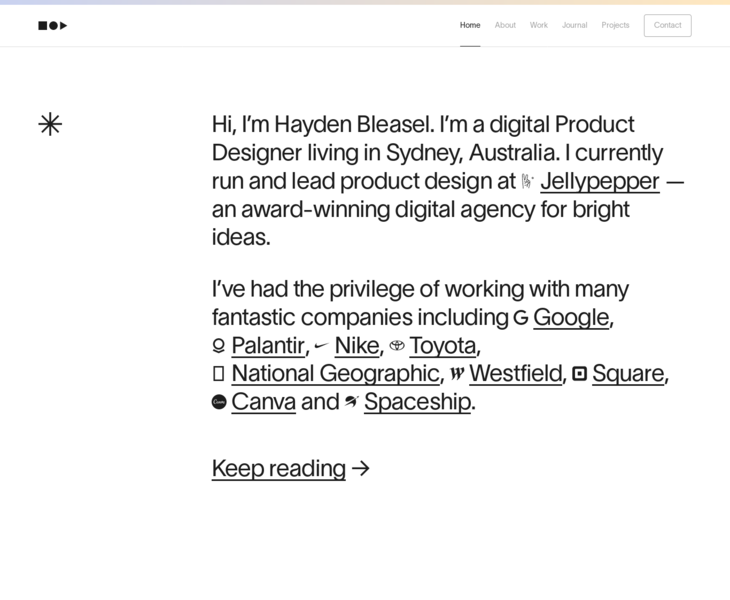
Task: Follow the Google link
Action: click(571, 318)
